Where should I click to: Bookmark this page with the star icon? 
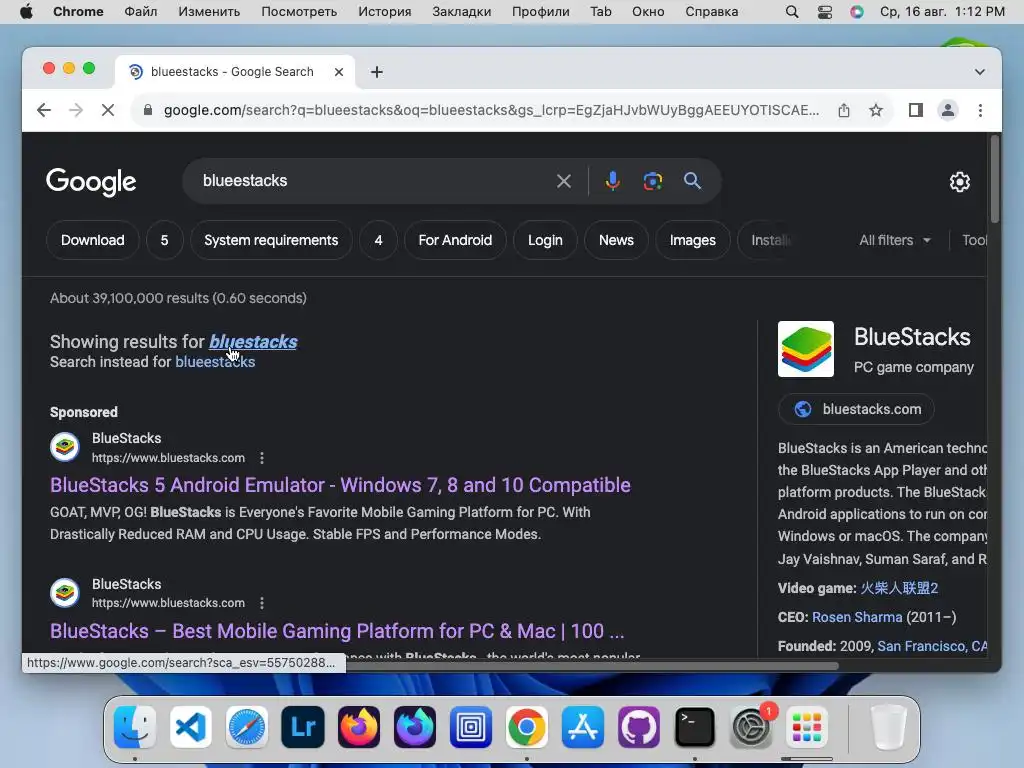coord(876,110)
